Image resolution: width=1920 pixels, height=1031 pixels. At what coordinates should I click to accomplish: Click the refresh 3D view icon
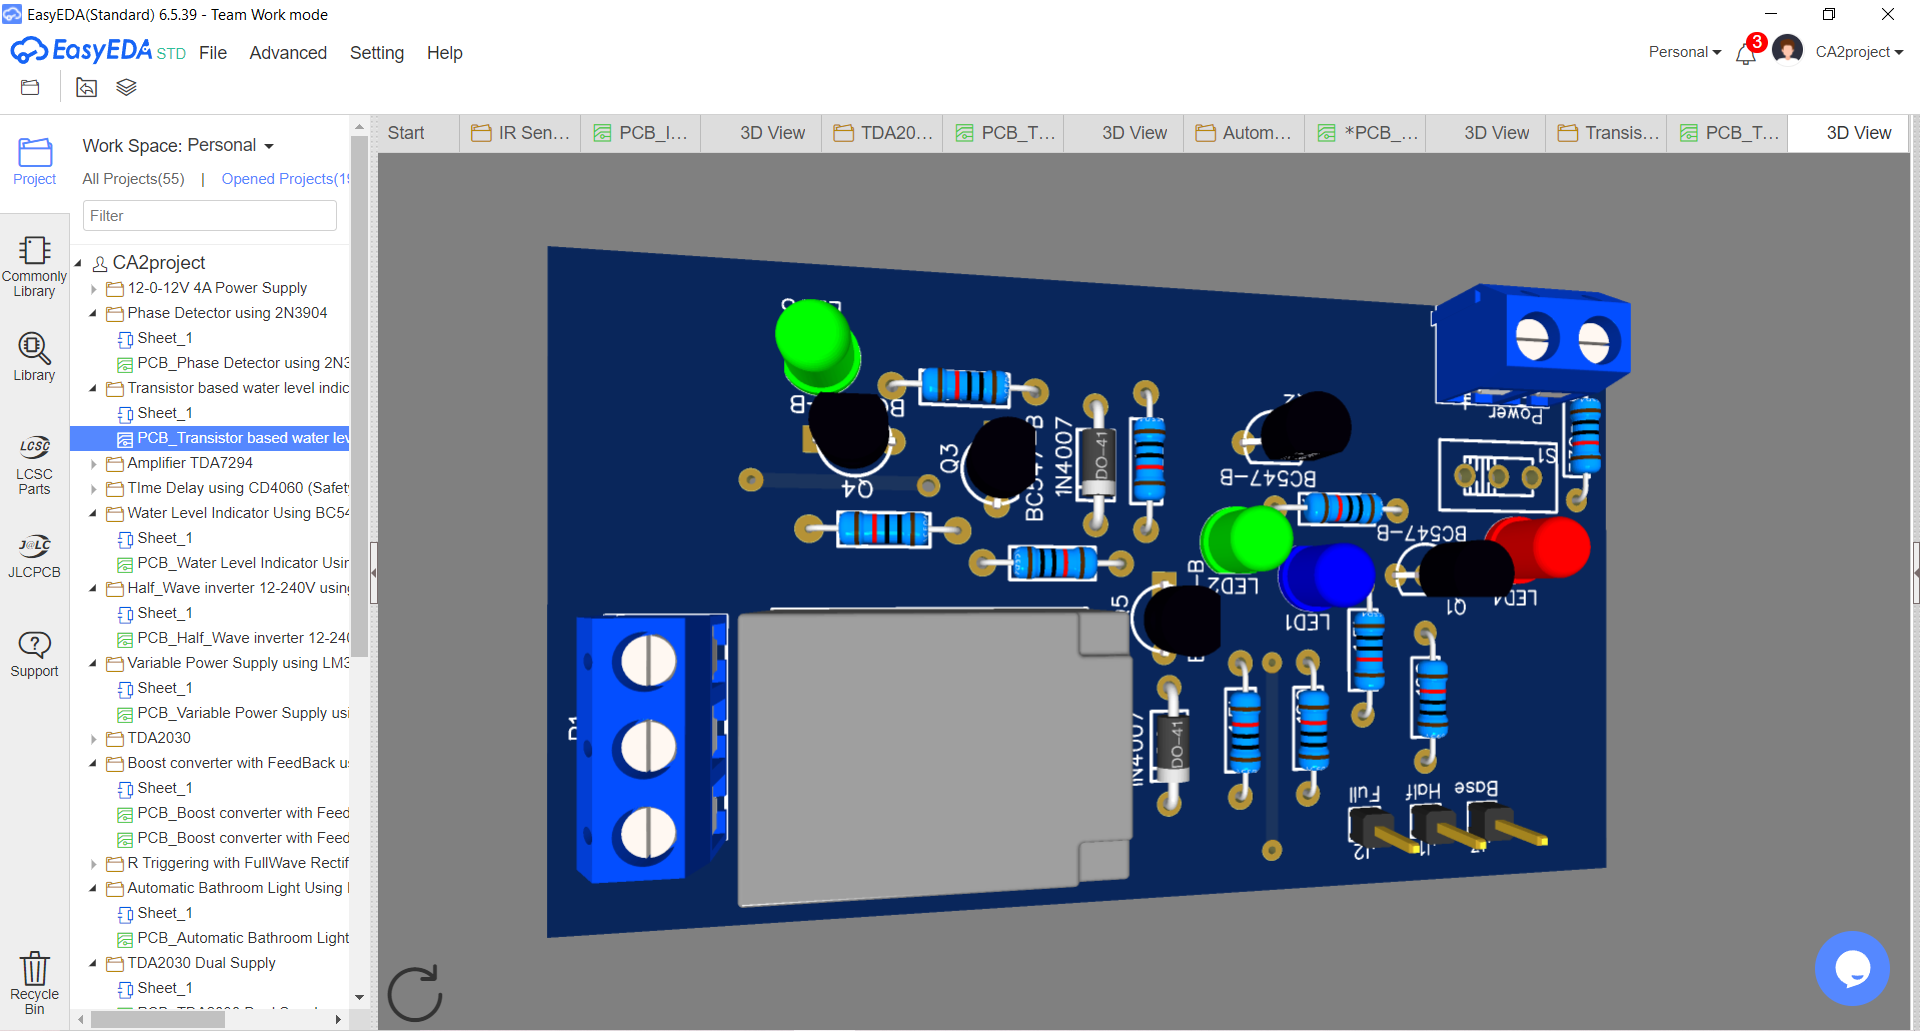(x=415, y=993)
